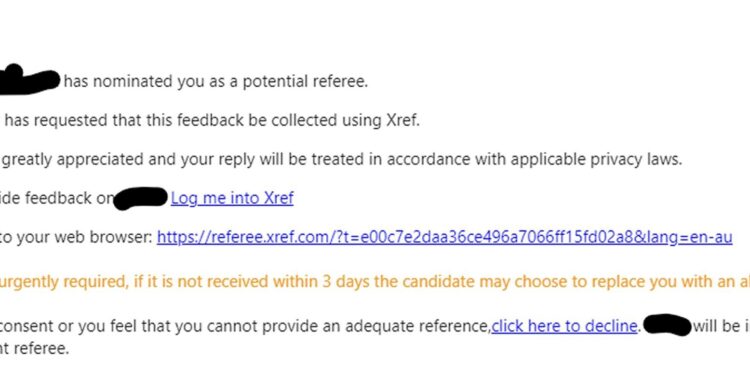Click the 'will be i' text after redaction

(721, 326)
